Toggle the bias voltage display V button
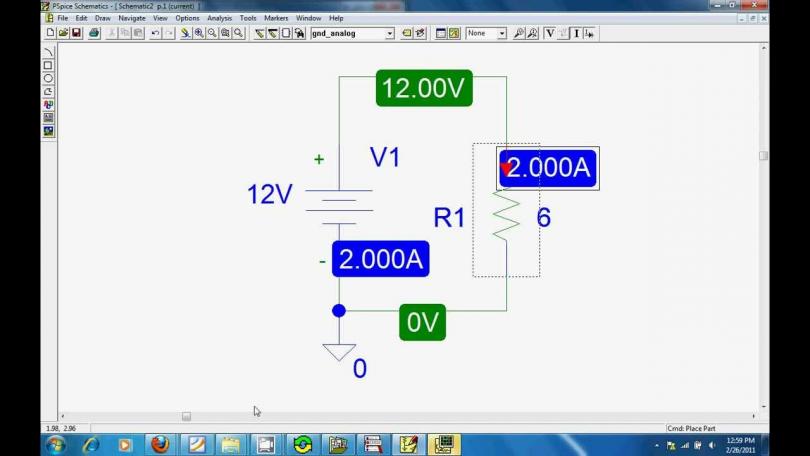The height and width of the screenshot is (456, 810). (549, 33)
